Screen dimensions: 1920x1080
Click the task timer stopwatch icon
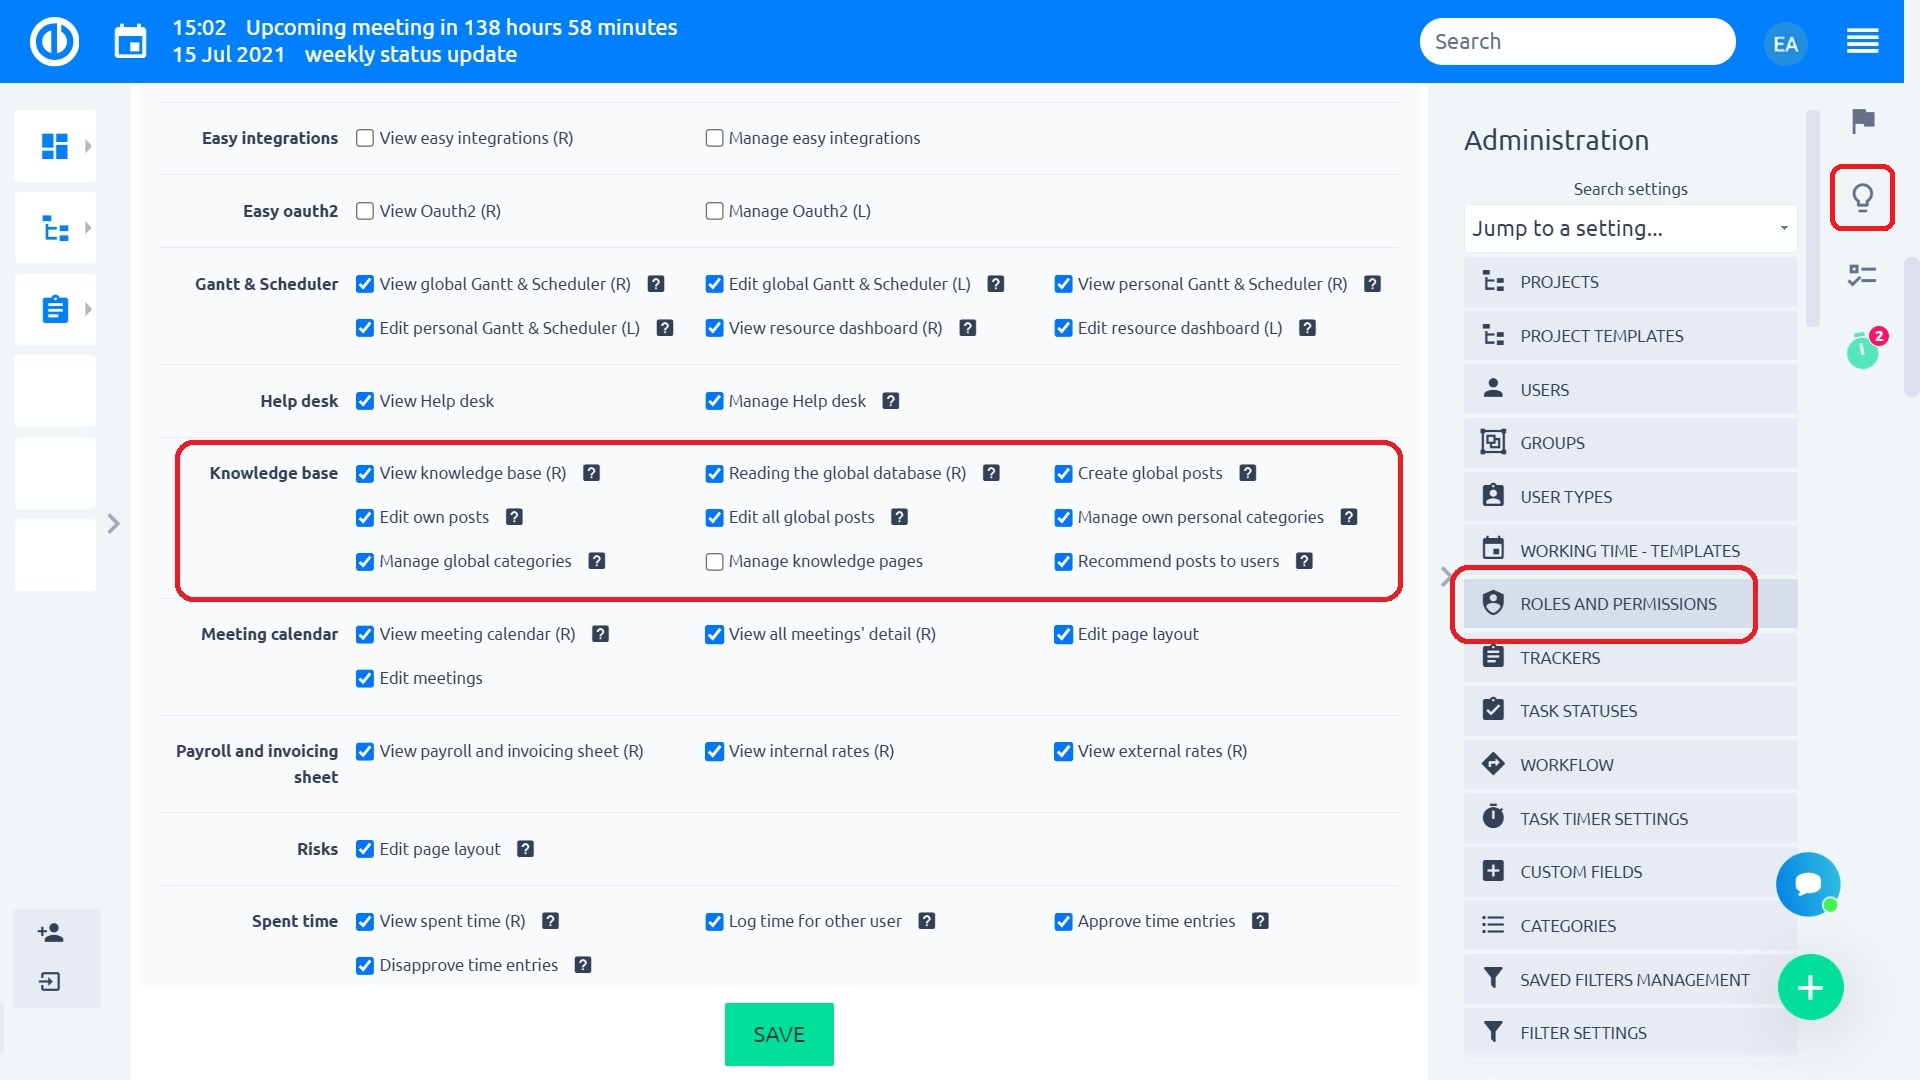point(1862,351)
